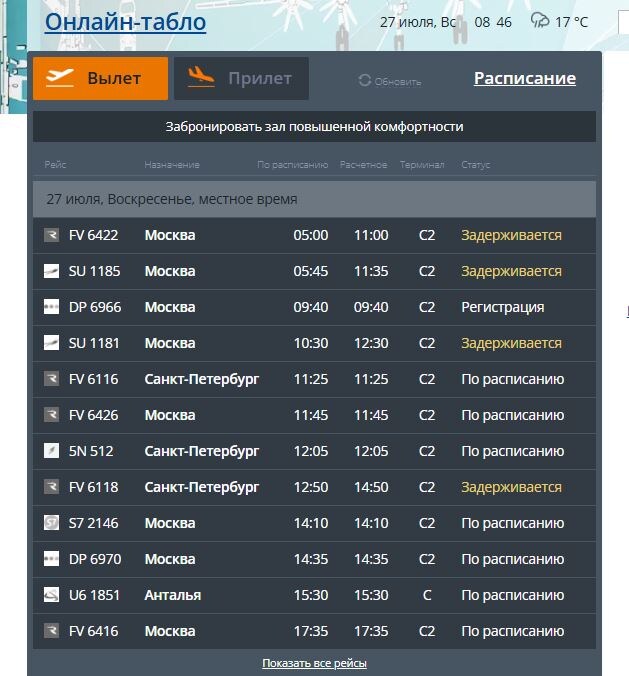
Task: Click the S7 airline logo for S7 2146
Action: point(51,523)
